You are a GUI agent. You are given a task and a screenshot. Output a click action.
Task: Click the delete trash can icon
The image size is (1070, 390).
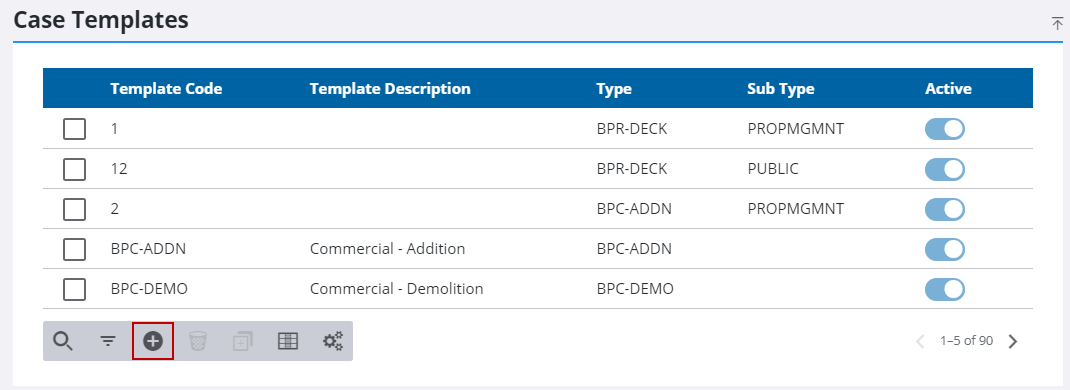tap(197, 341)
